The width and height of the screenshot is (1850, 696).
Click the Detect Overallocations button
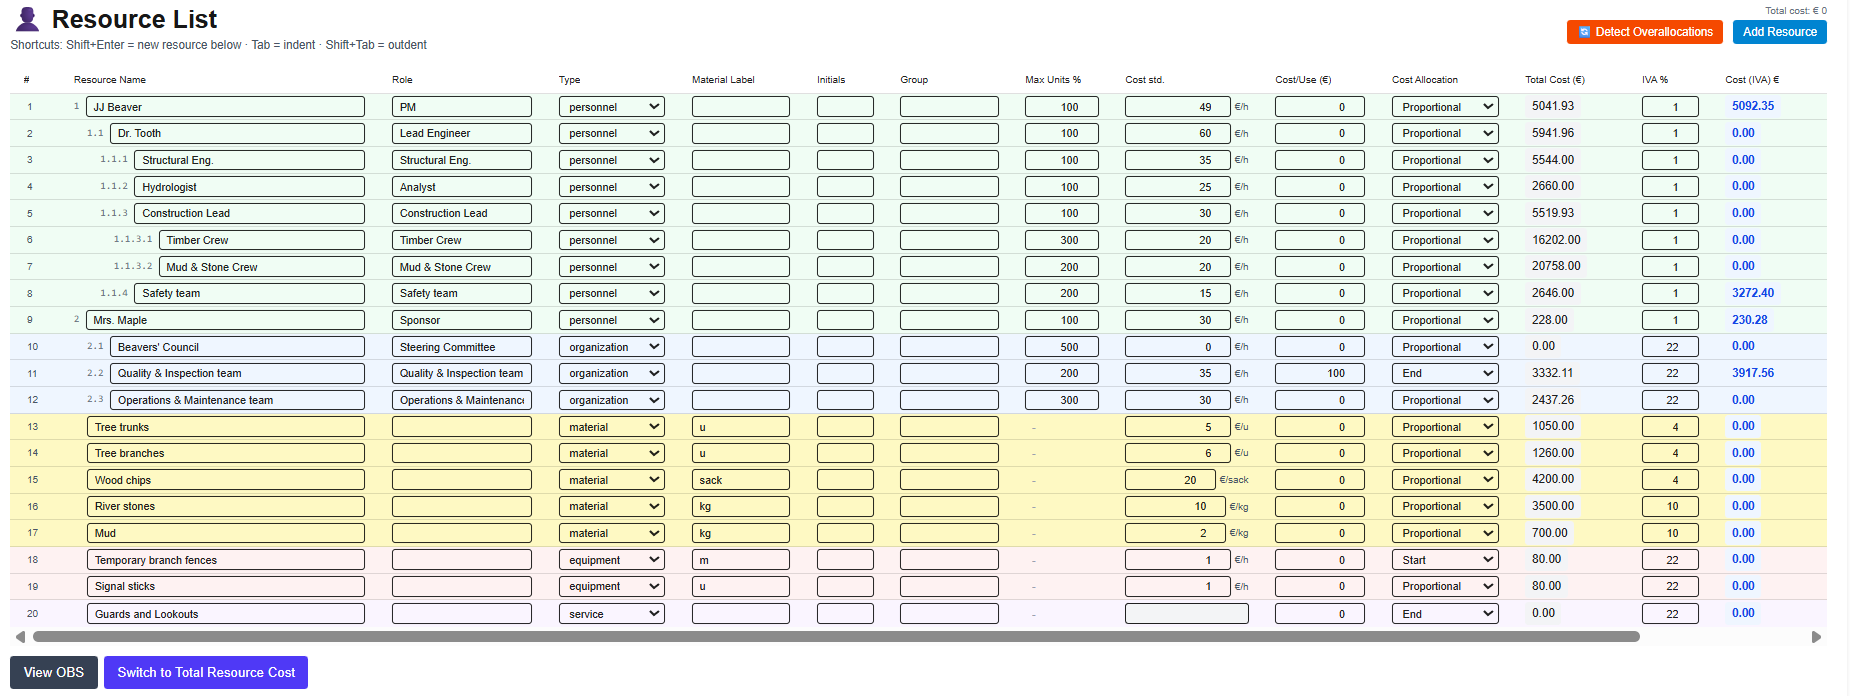click(1644, 32)
